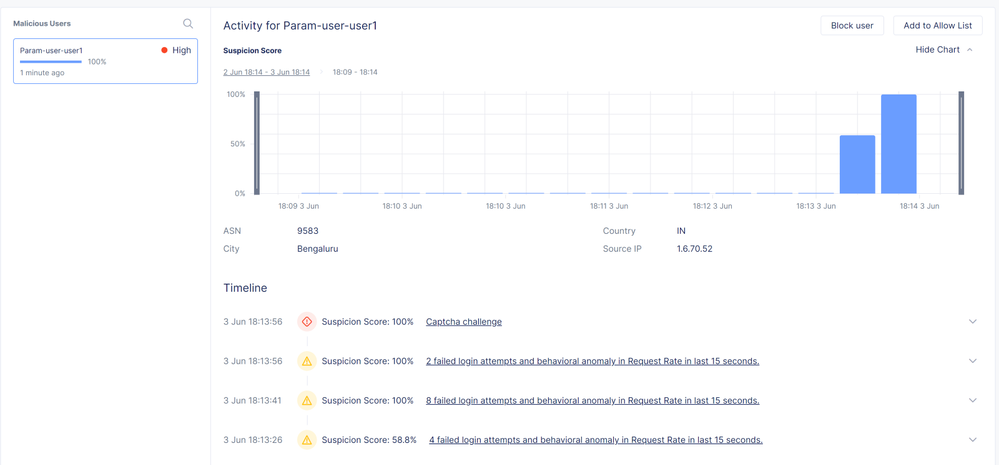Click warning icon for 2 failed logins event
999x465 pixels.
click(307, 361)
